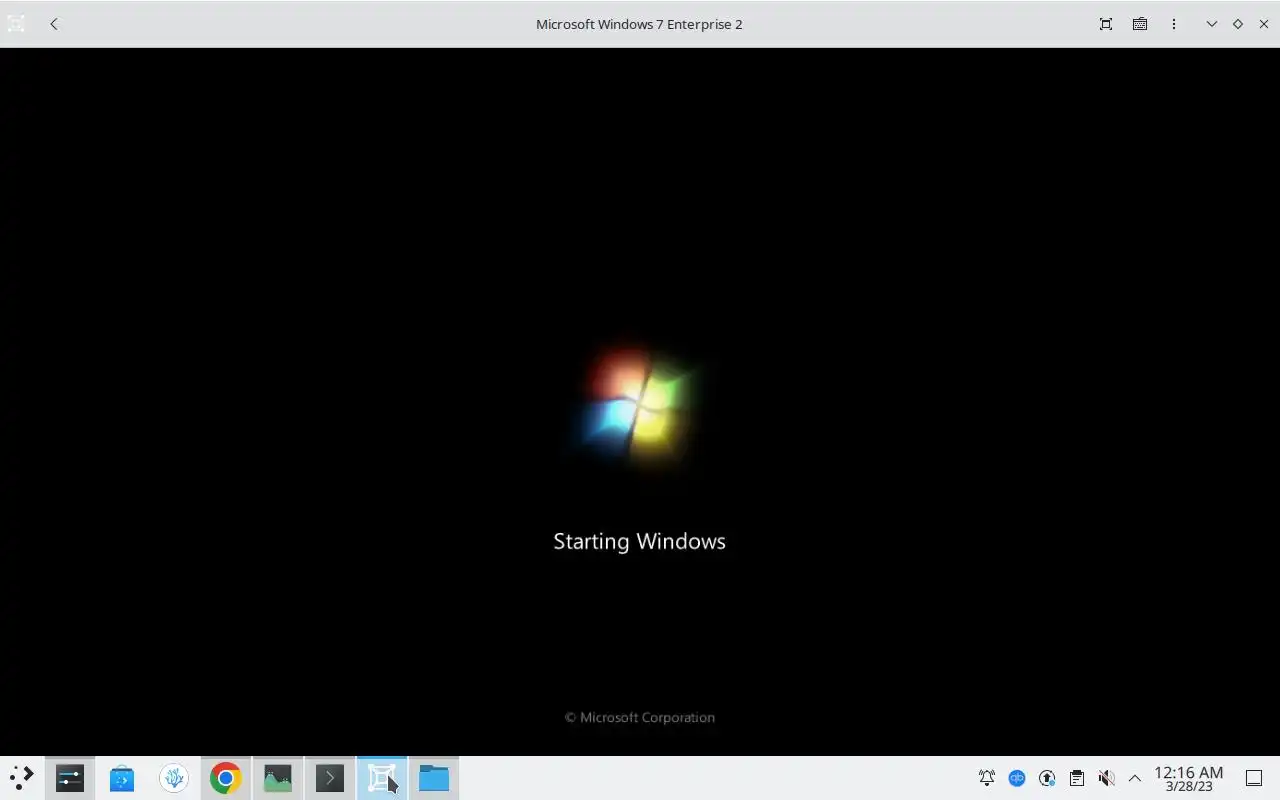Open System Settings from the taskbar
The image size is (1280, 800).
tap(70, 778)
